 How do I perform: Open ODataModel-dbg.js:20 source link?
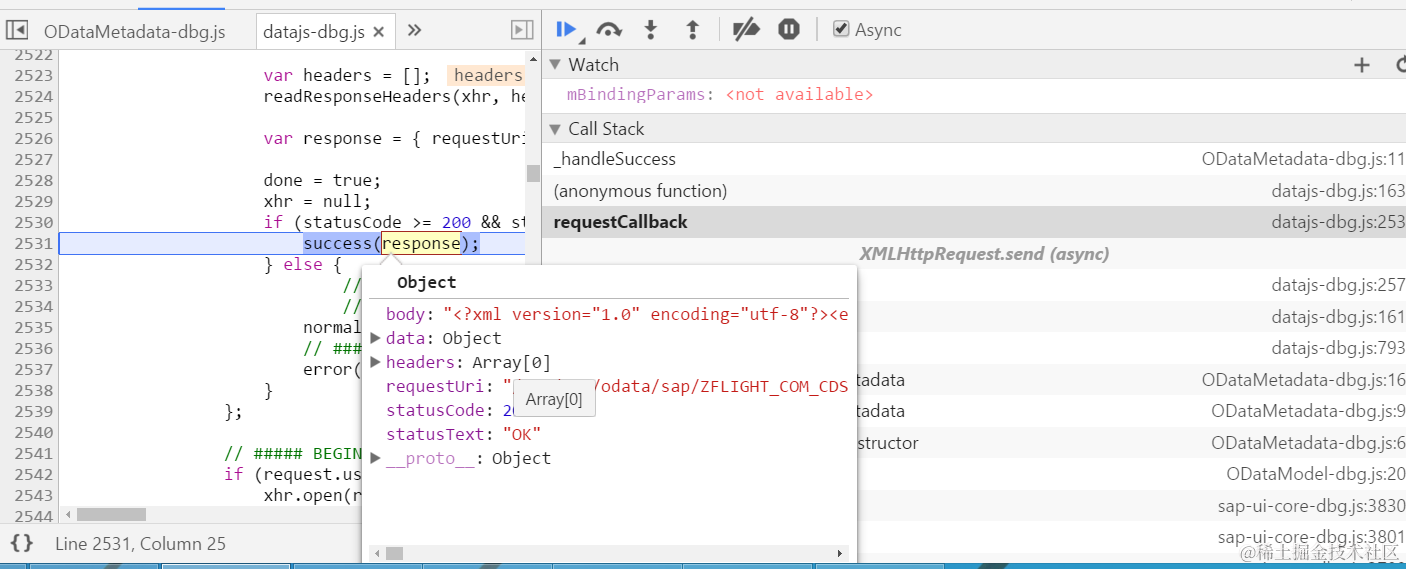1316,474
